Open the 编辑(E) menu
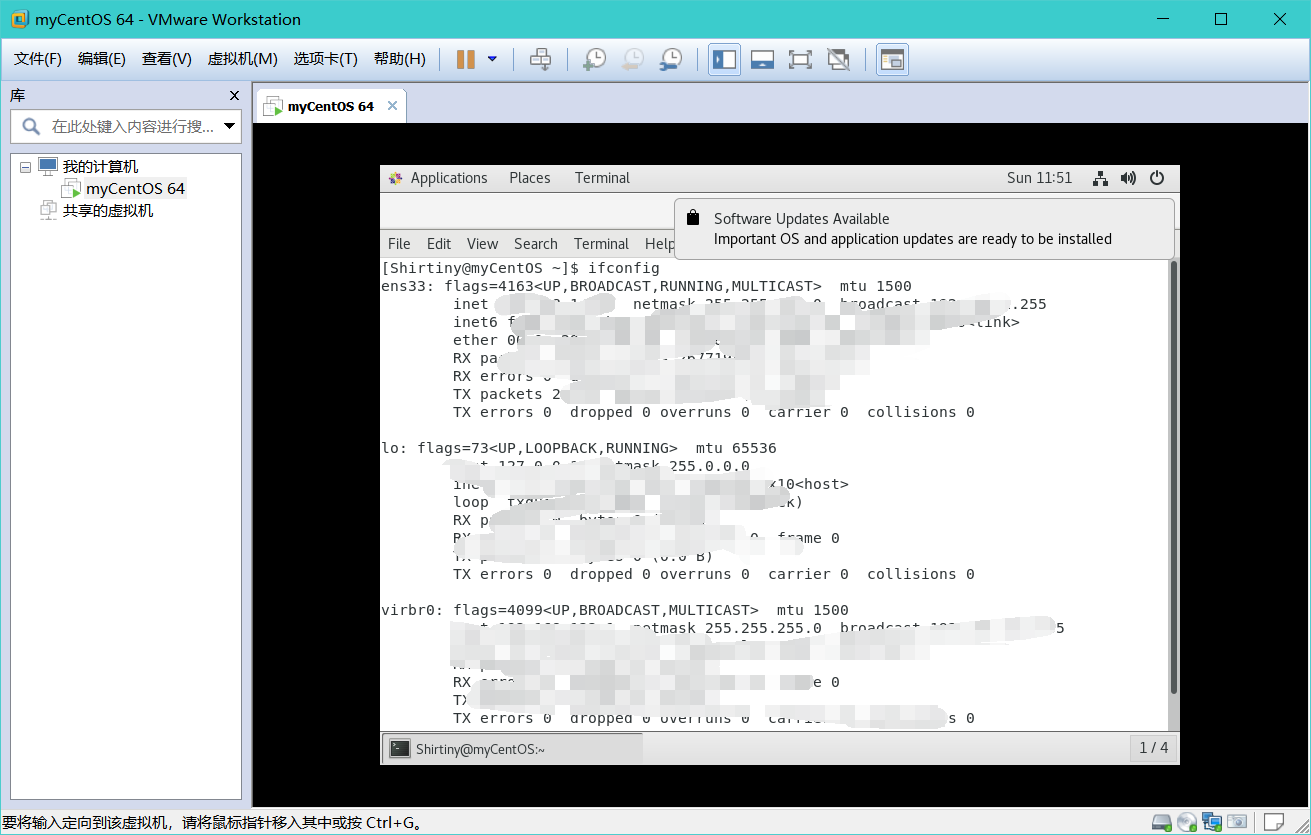The height and width of the screenshot is (835, 1311). point(102,59)
